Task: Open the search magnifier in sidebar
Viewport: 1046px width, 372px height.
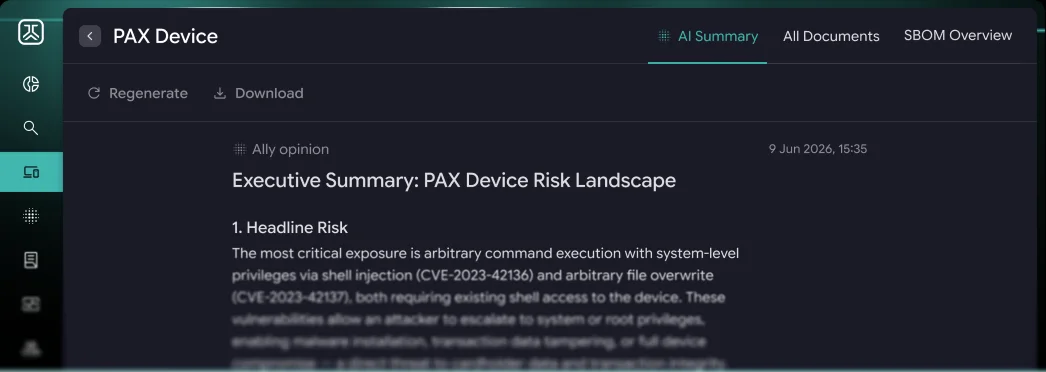Action: (31, 128)
